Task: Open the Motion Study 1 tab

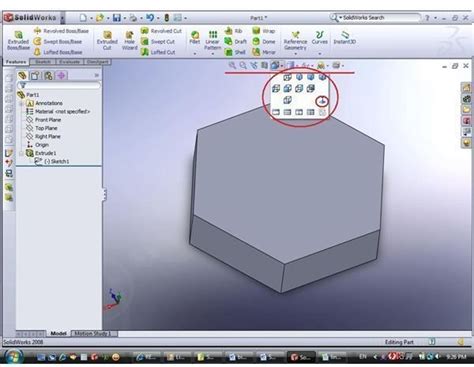Action: pos(94,333)
